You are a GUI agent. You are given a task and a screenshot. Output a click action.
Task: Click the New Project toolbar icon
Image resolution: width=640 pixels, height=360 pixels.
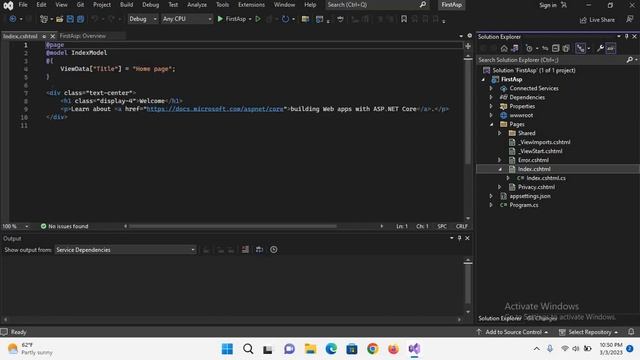click(44, 19)
